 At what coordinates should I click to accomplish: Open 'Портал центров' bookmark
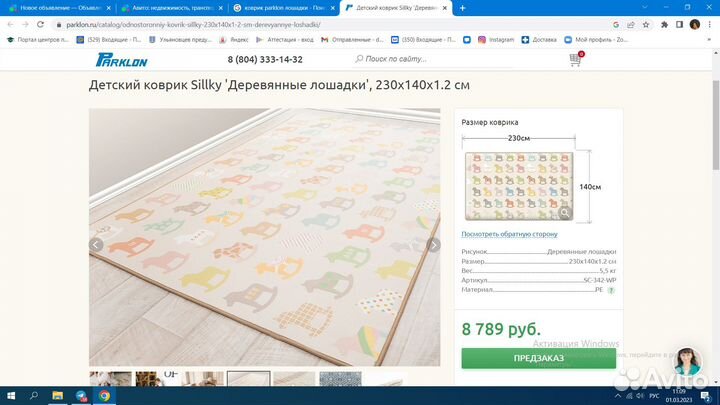[x=37, y=40]
